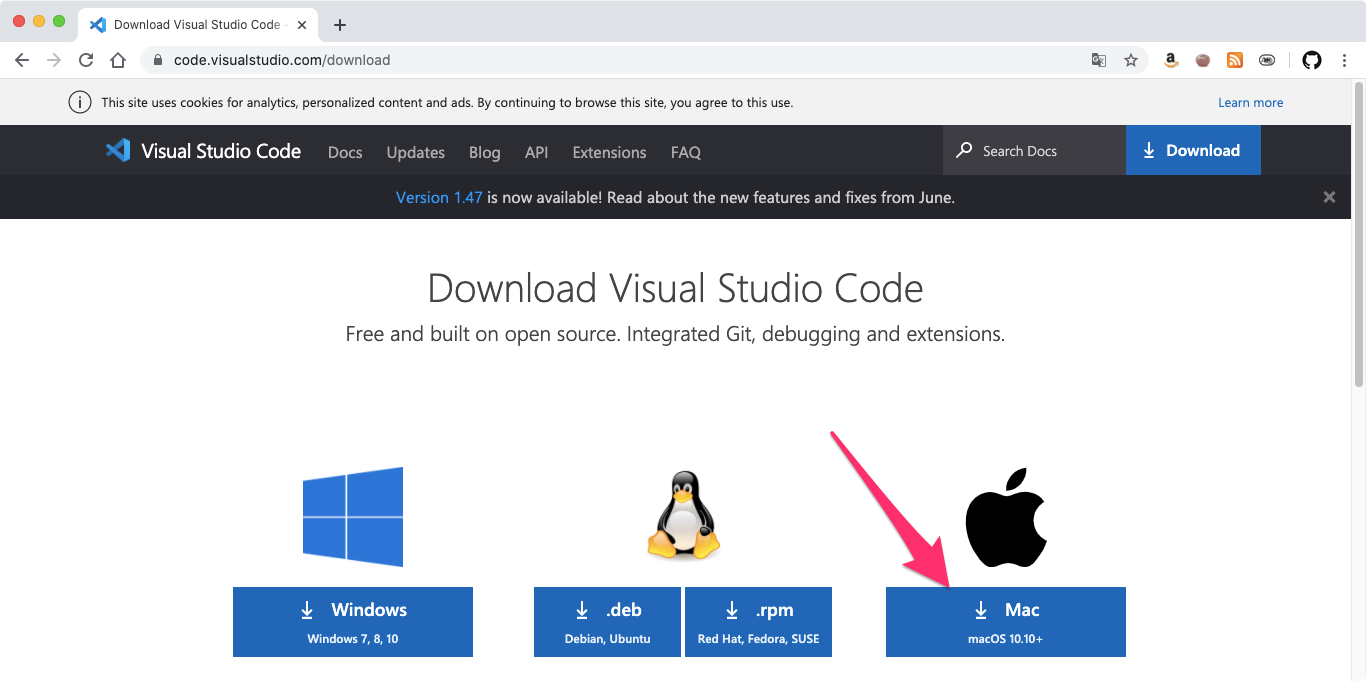
Task: Open the GitHub extension
Action: (1311, 60)
